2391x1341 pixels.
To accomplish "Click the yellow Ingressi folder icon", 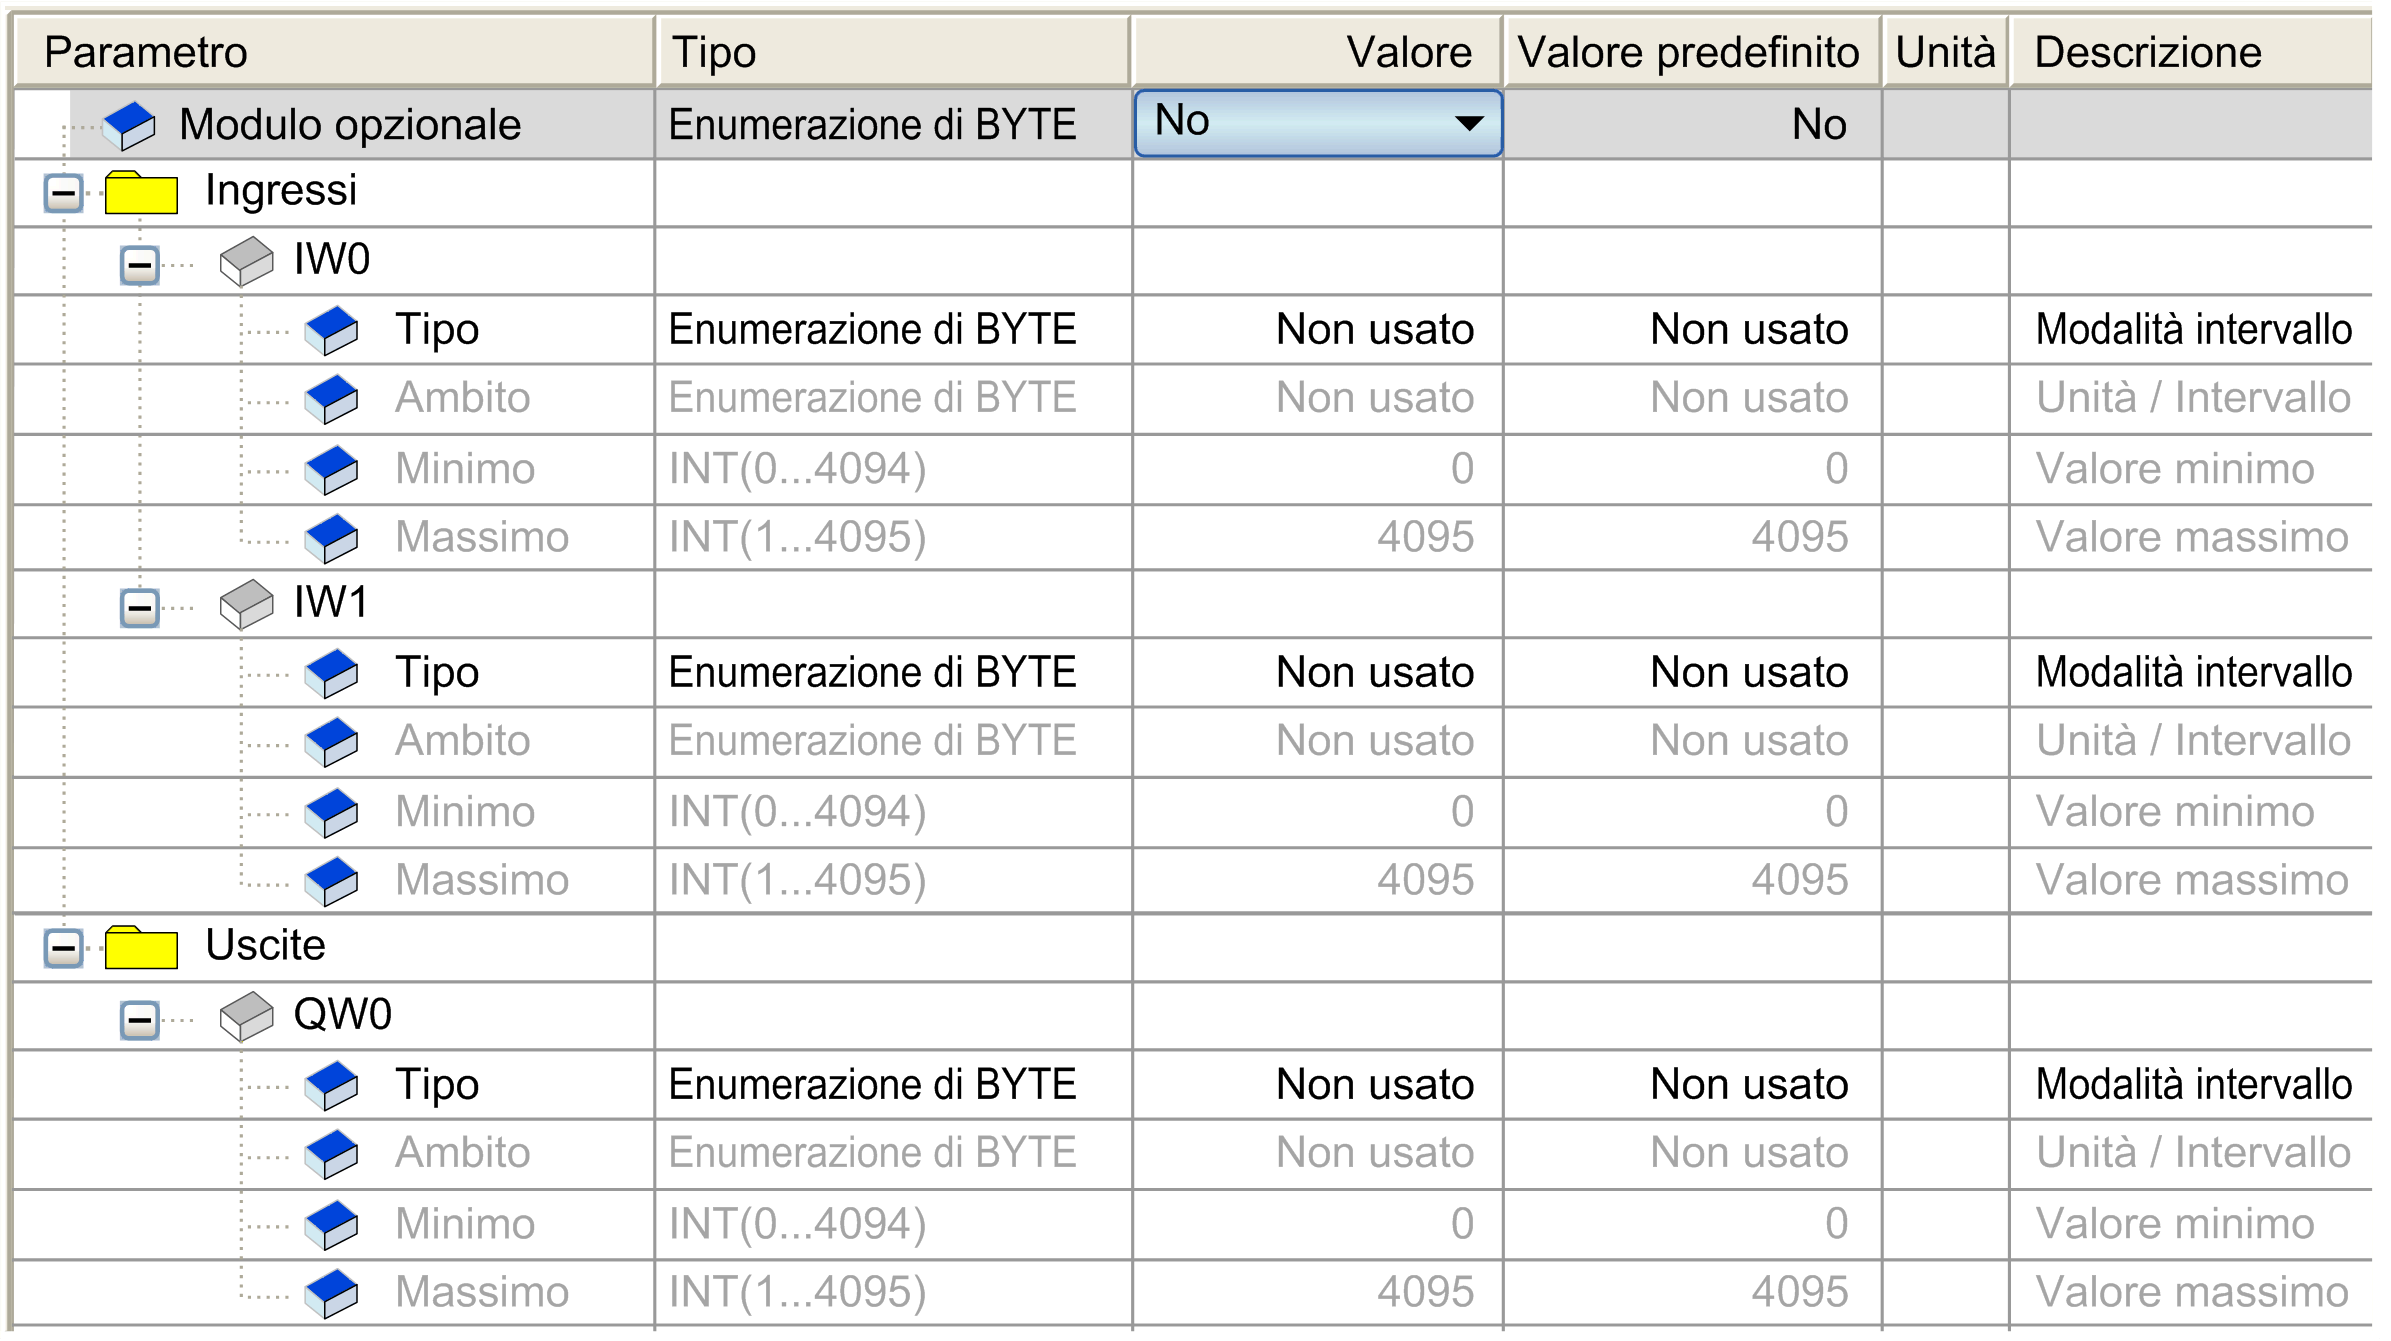I will [141, 192].
